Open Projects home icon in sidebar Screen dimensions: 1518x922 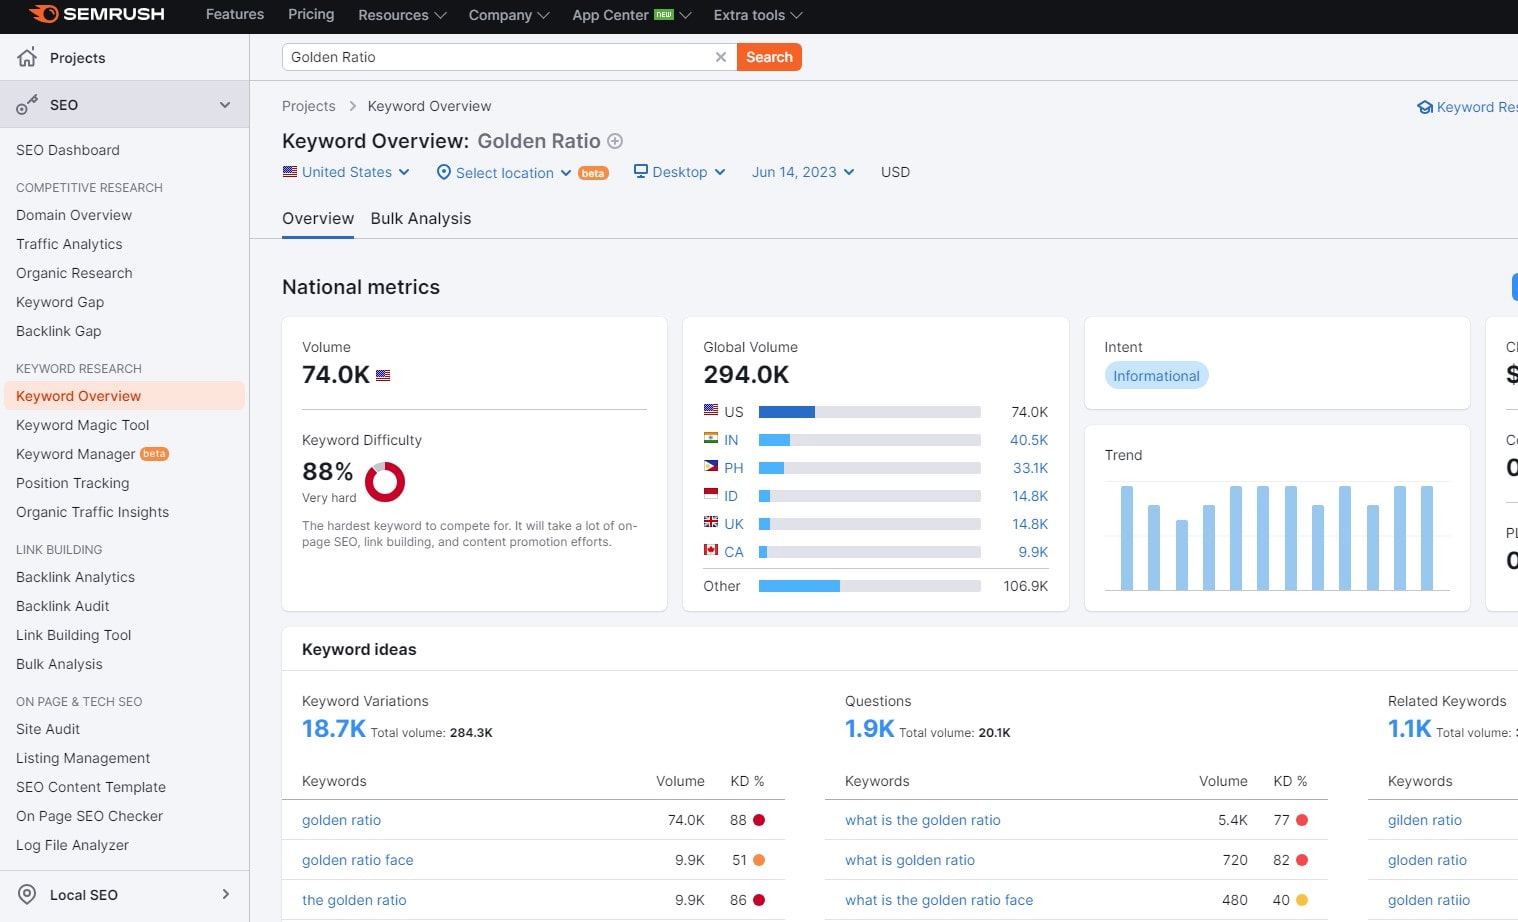tap(27, 57)
